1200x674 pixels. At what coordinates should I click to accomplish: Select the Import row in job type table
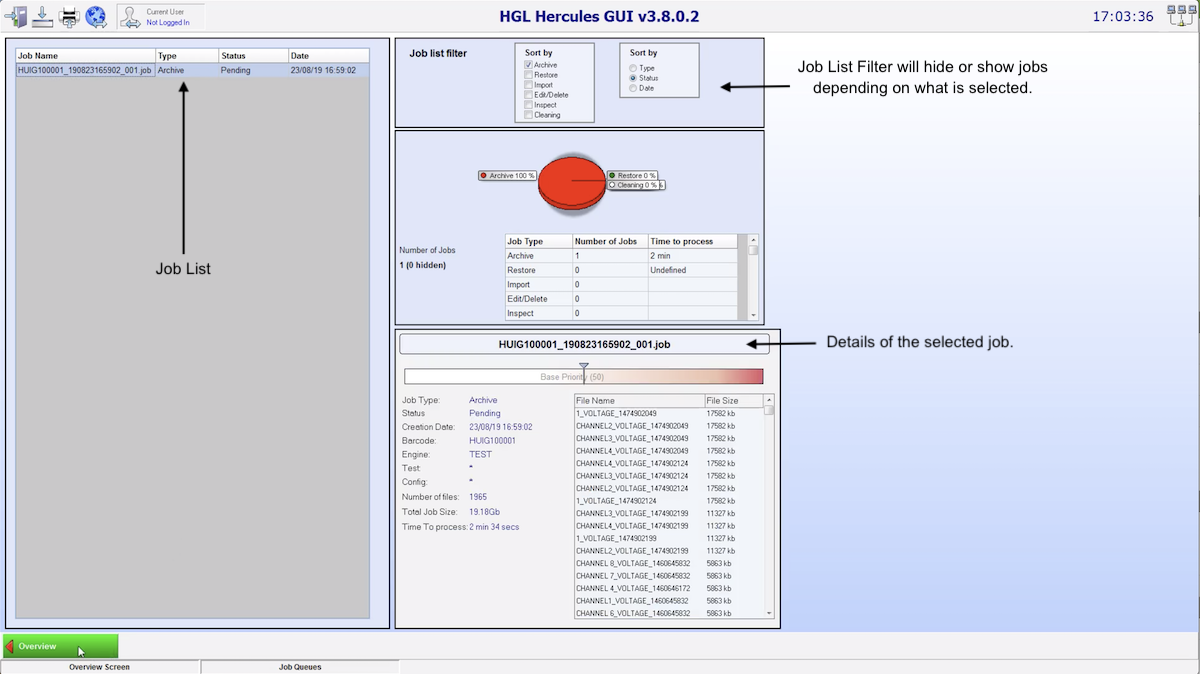tap(621, 285)
